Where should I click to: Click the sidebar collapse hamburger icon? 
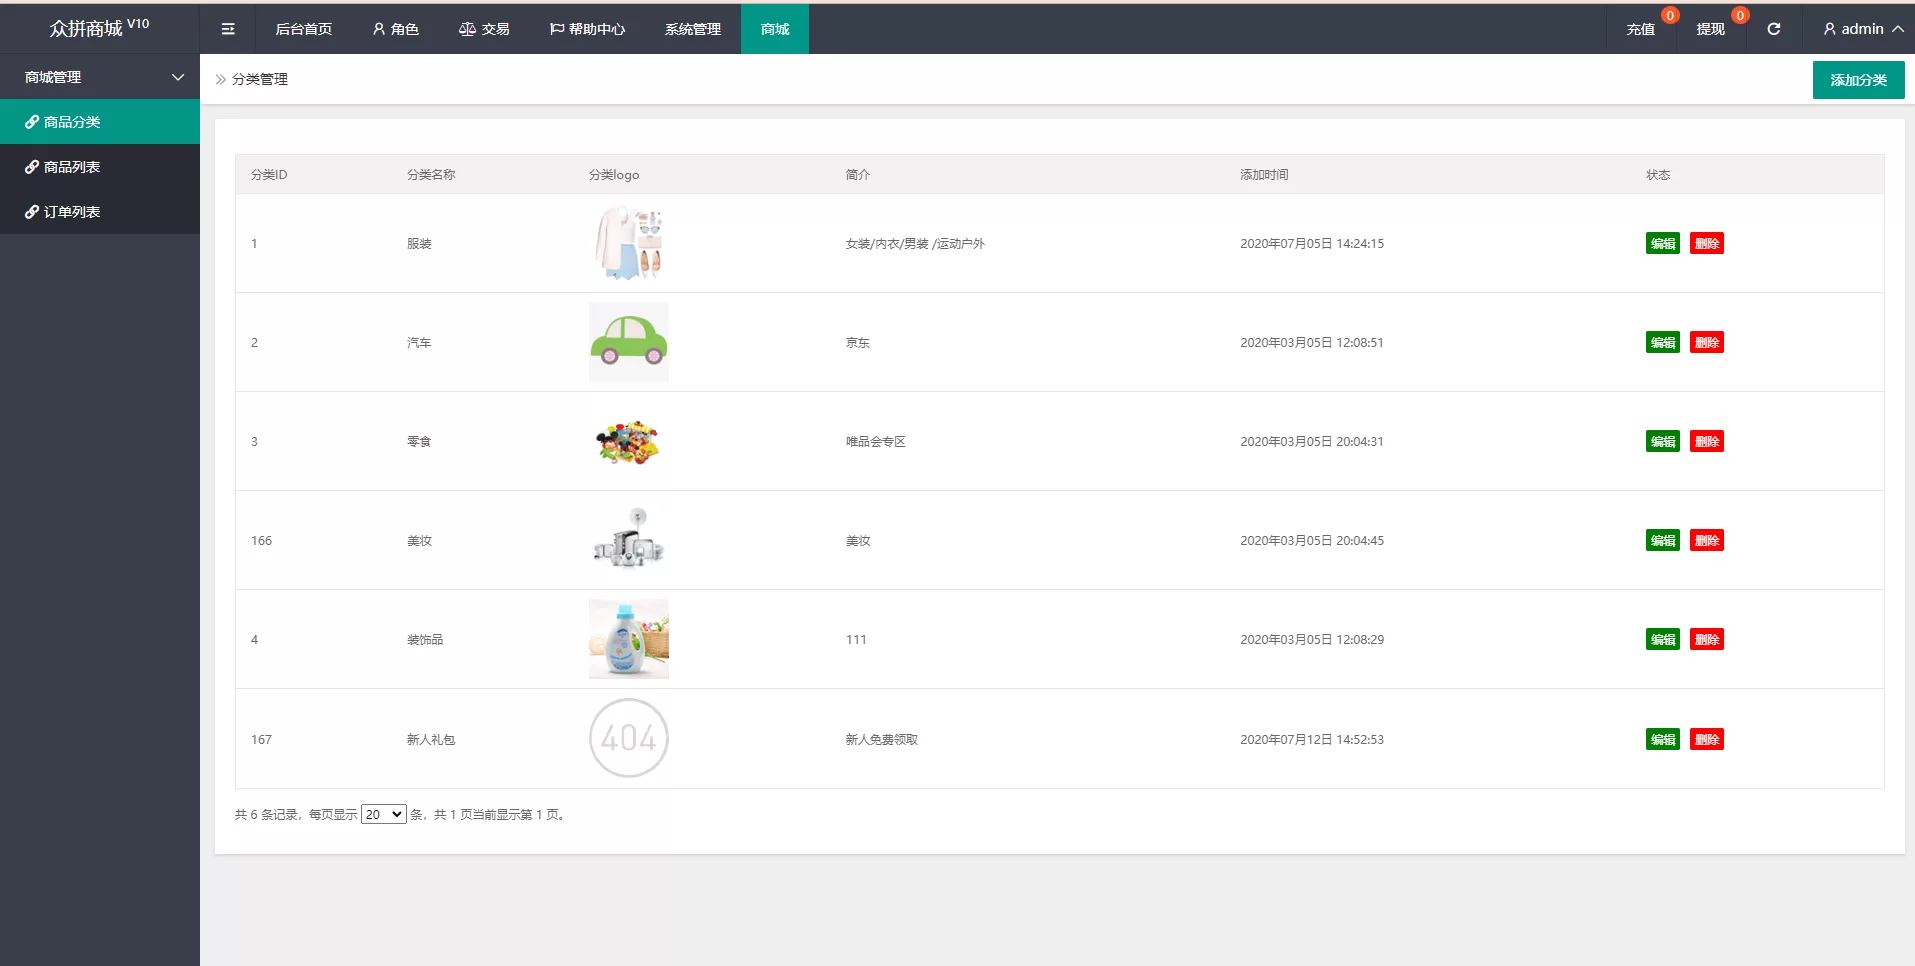(x=228, y=29)
